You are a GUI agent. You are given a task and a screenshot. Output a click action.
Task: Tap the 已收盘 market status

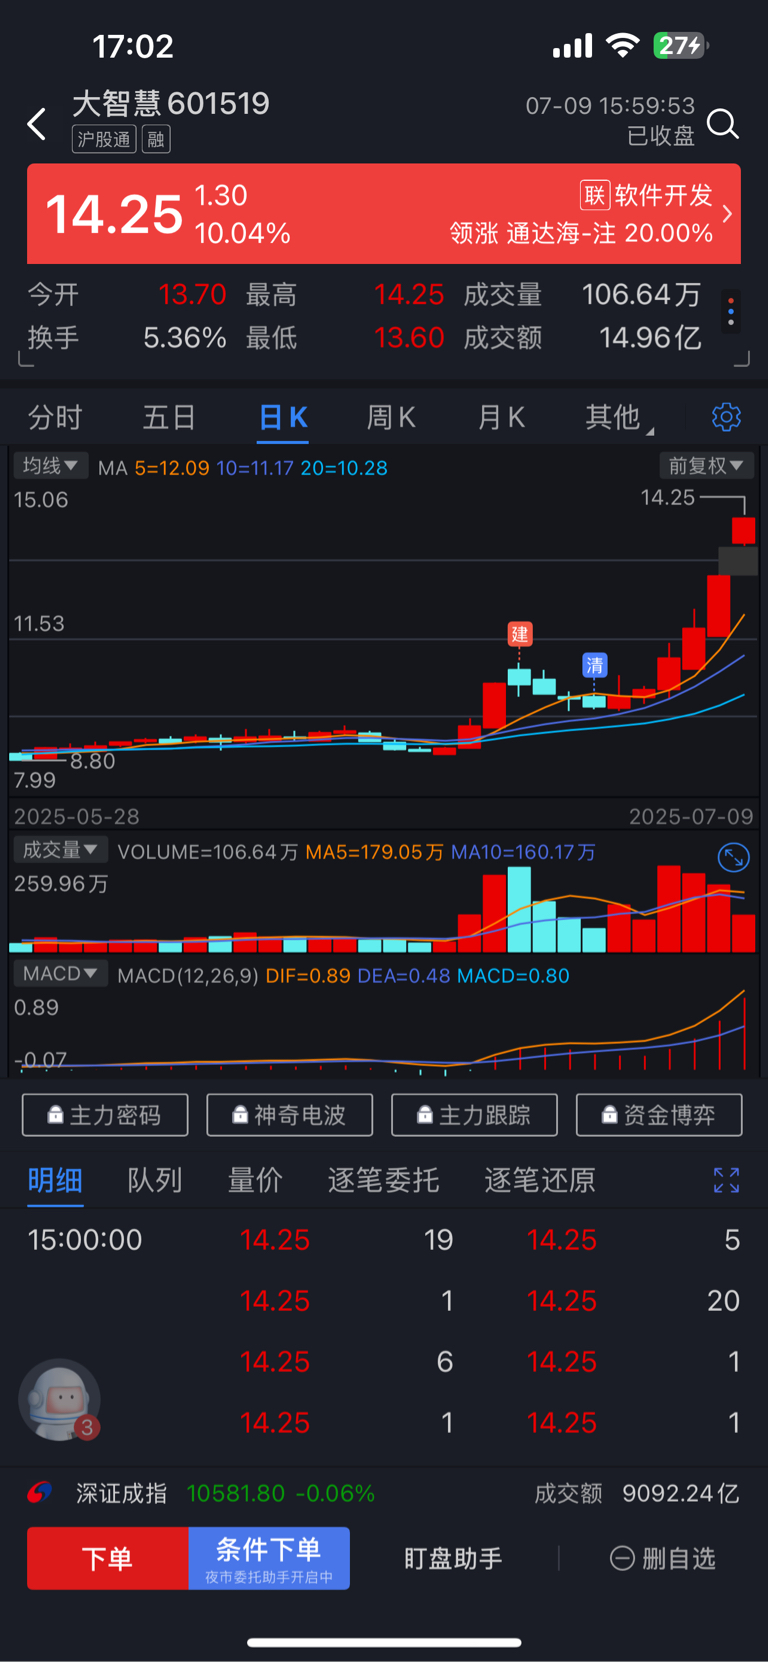(660, 136)
